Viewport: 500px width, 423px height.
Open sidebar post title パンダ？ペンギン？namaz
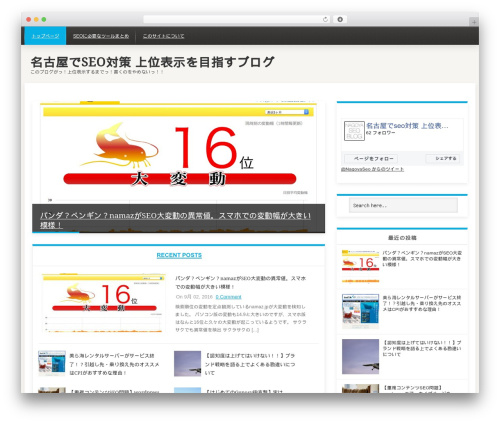pos(422,259)
